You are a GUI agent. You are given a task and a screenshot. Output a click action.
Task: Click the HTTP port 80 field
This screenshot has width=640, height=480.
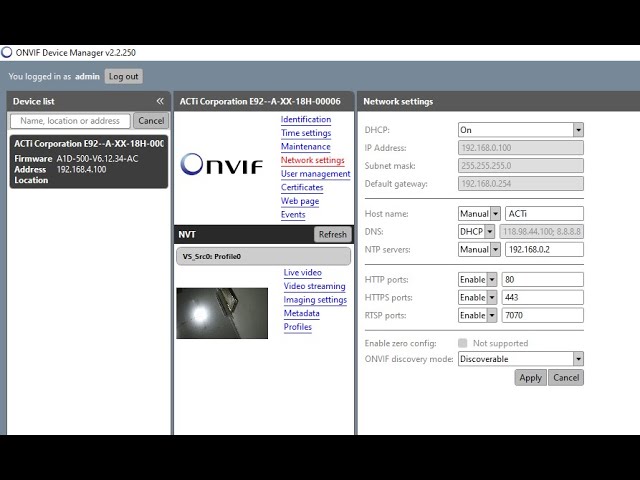[x=542, y=280]
